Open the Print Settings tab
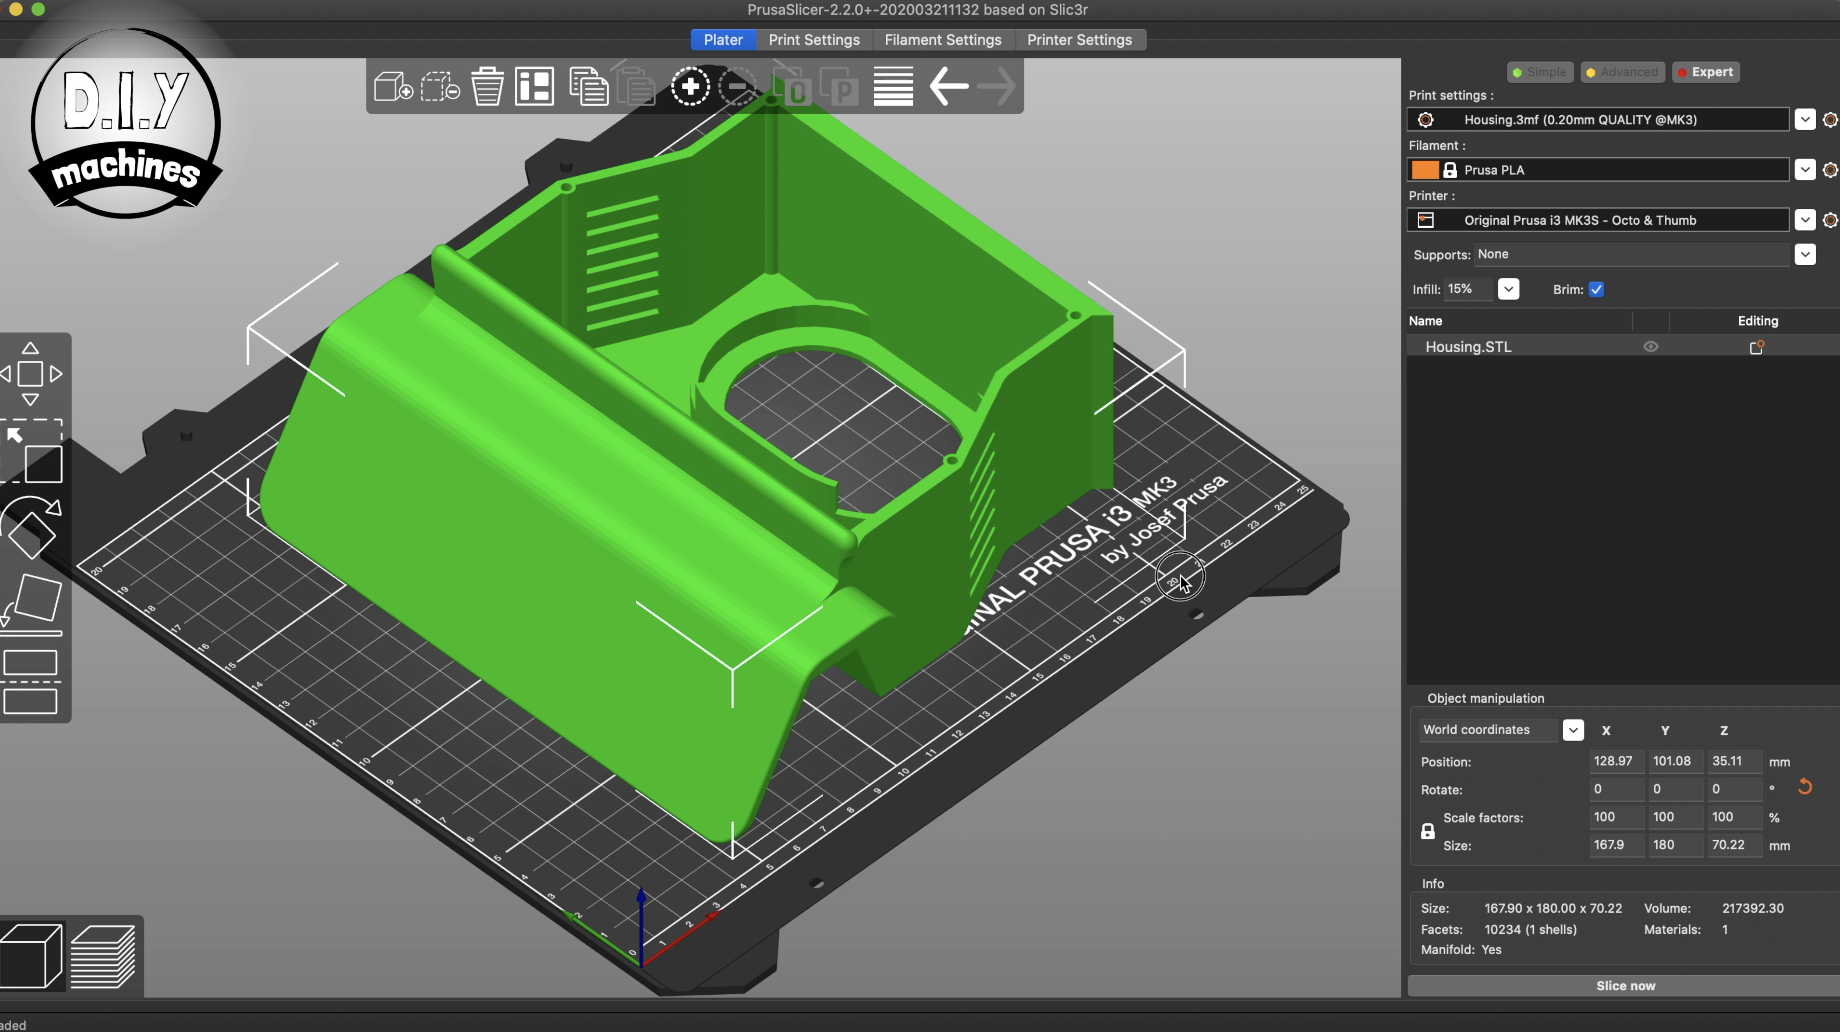 [814, 40]
